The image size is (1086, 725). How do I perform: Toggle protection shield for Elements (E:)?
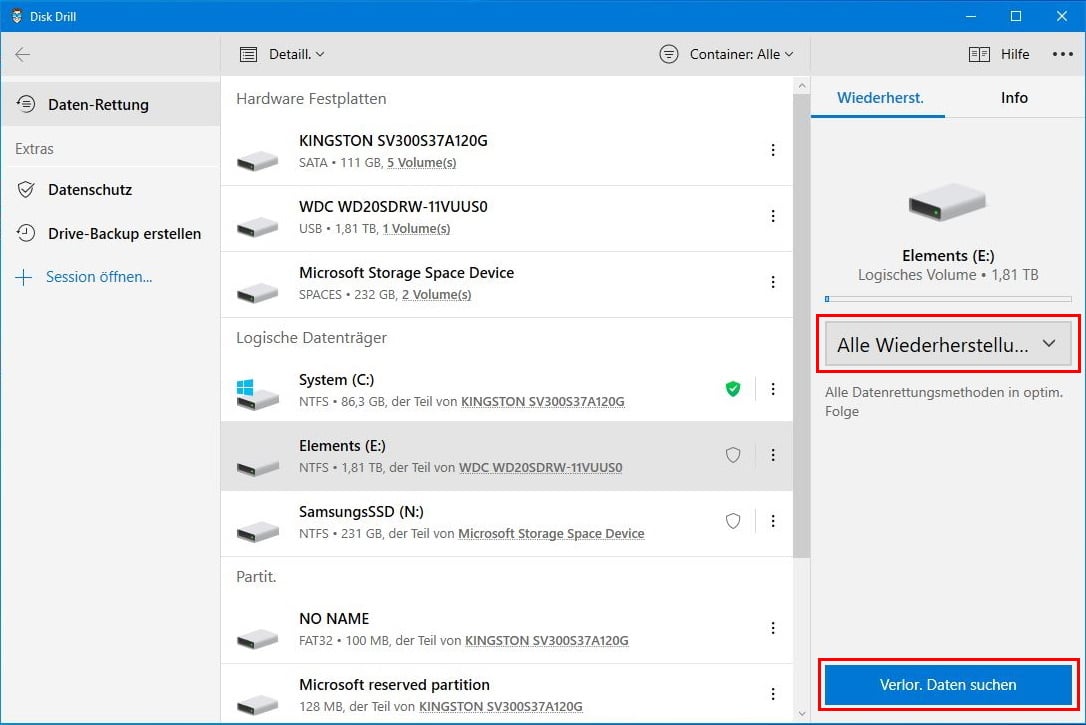[x=733, y=455]
